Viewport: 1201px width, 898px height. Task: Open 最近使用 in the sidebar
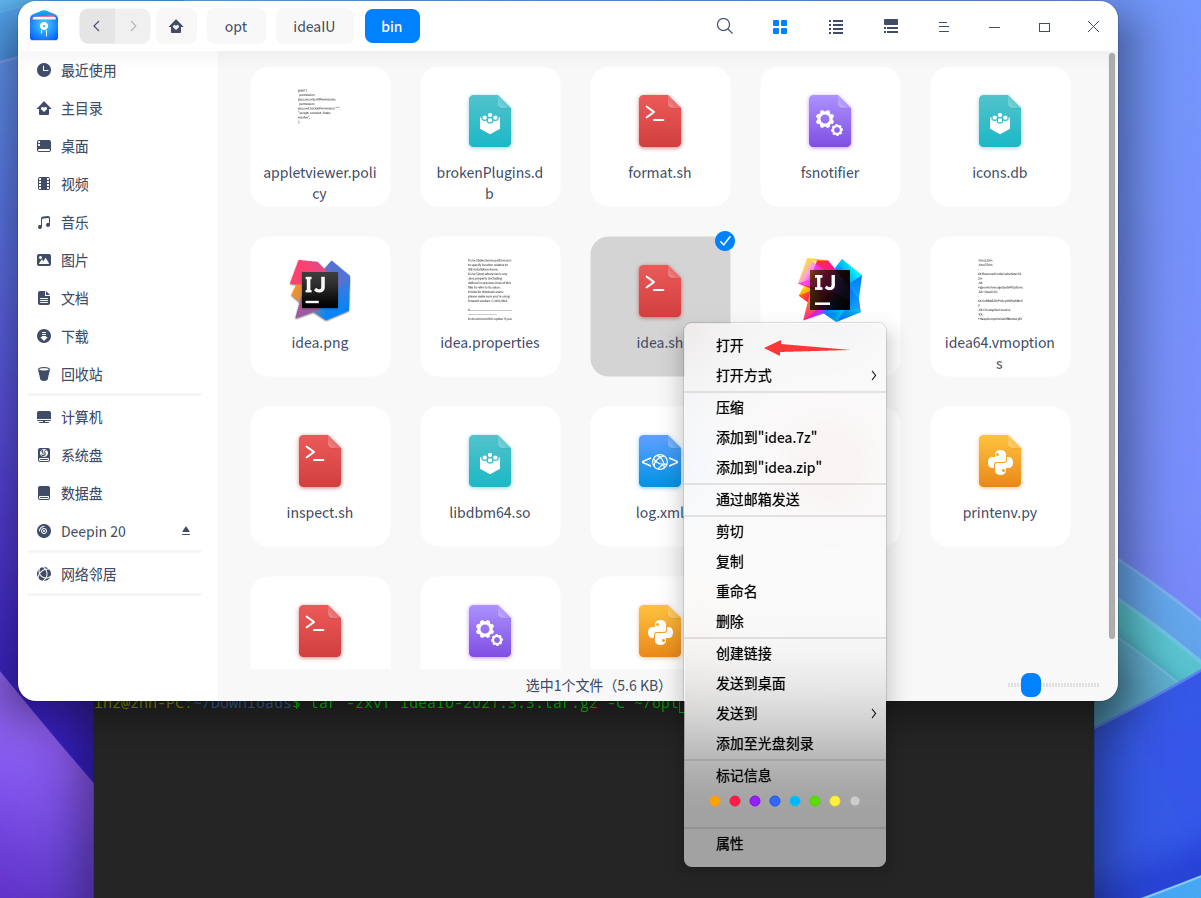(x=118, y=70)
